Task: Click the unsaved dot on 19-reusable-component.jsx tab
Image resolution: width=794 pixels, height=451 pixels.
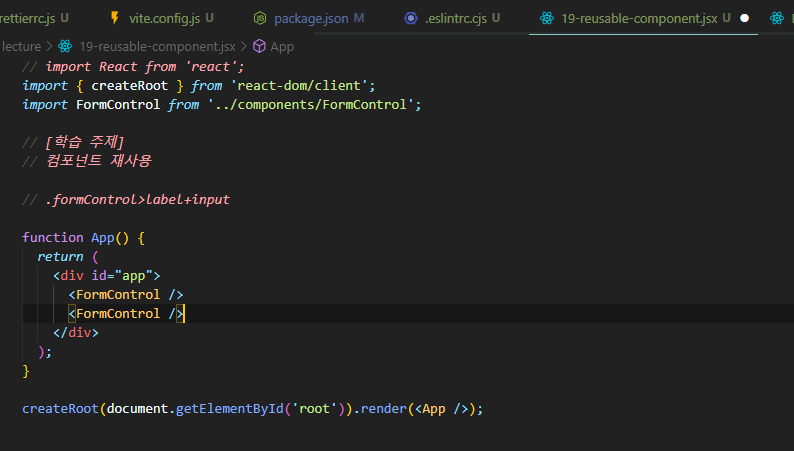Action: coord(744,18)
